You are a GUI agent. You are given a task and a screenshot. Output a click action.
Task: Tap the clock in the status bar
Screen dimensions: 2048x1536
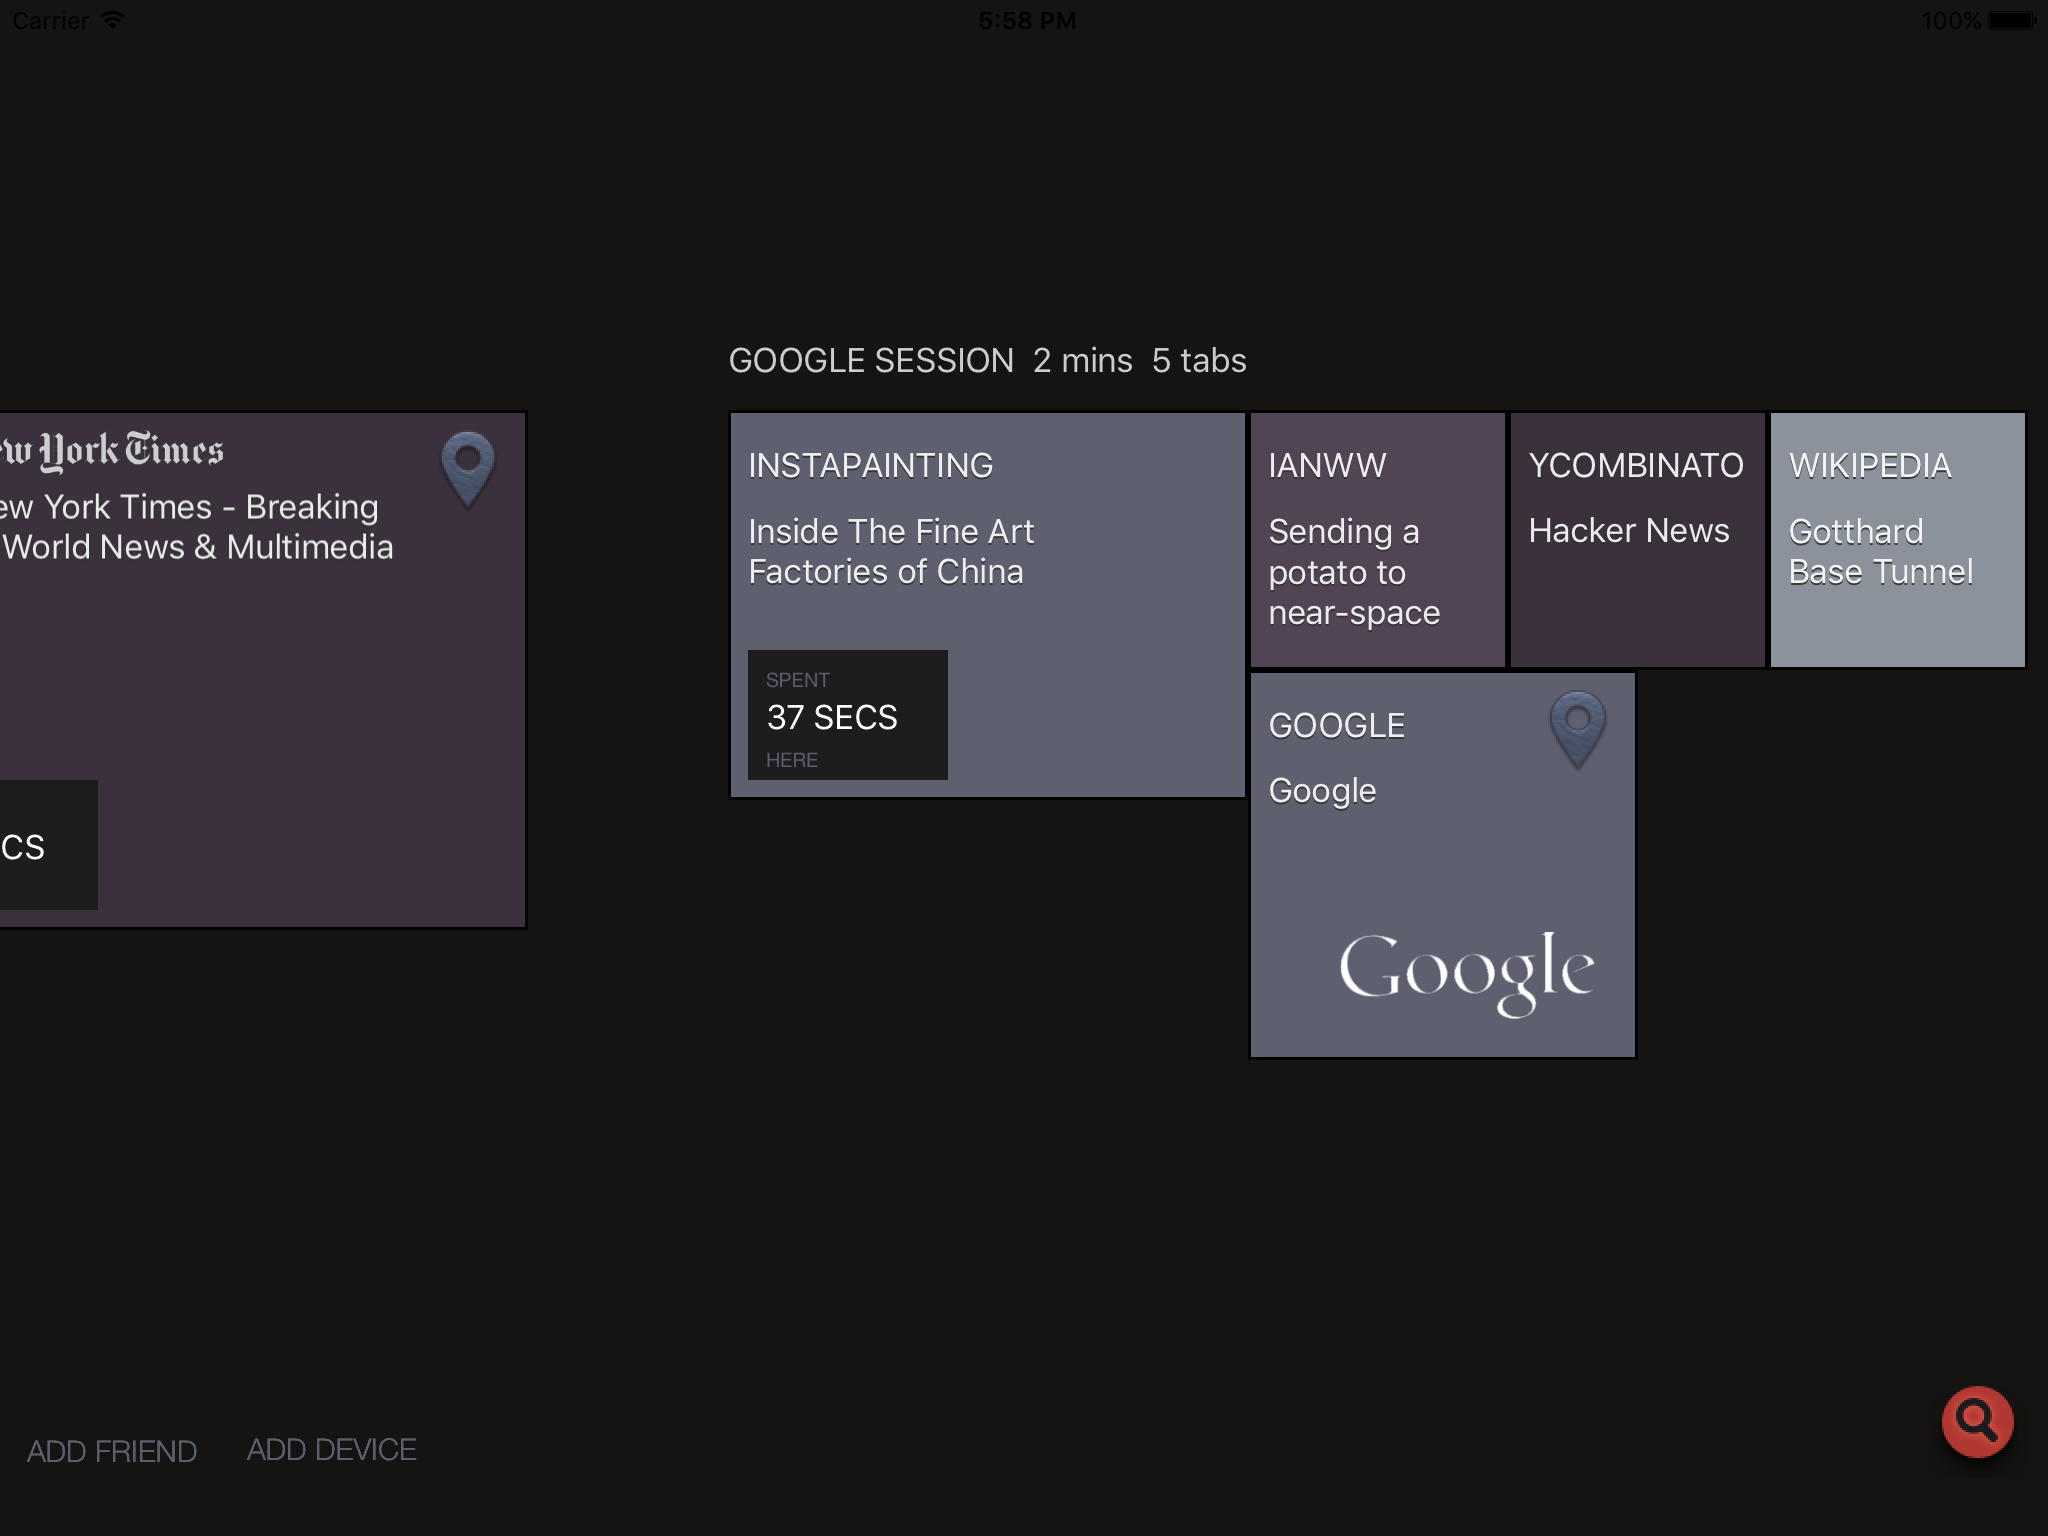[x=1026, y=20]
